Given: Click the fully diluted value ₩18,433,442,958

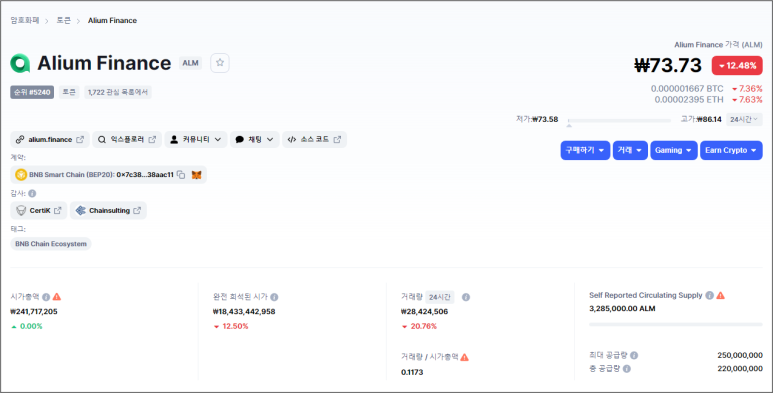Looking at the screenshot, I should point(244,312).
